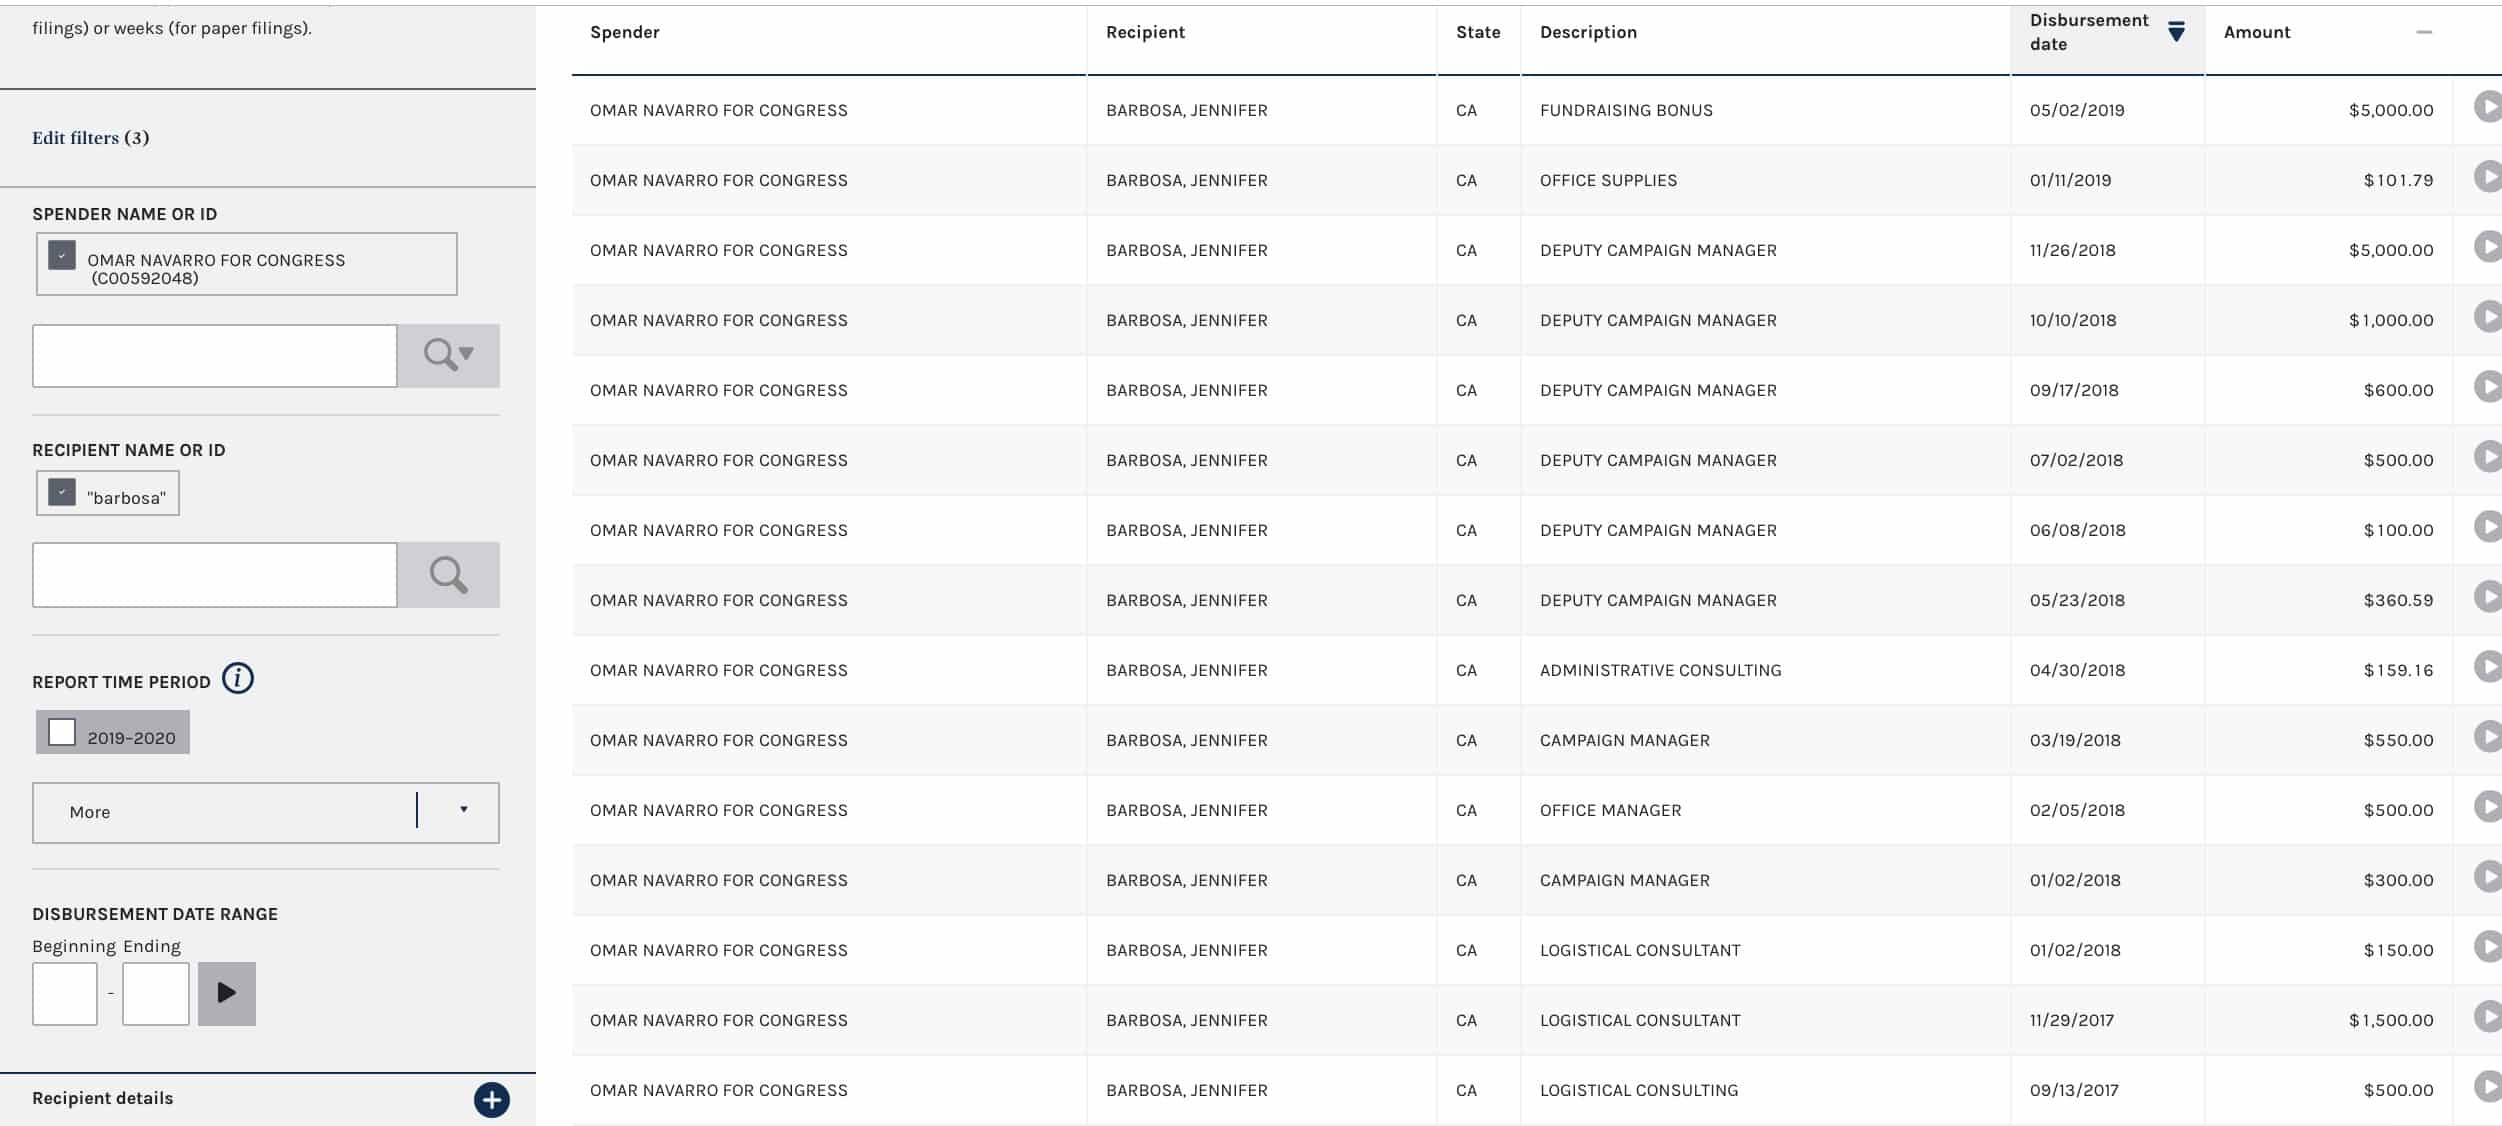Screen dimensions: 2502x1126
Task: Apply the disbursement date range arrow button
Action: [227, 993]
